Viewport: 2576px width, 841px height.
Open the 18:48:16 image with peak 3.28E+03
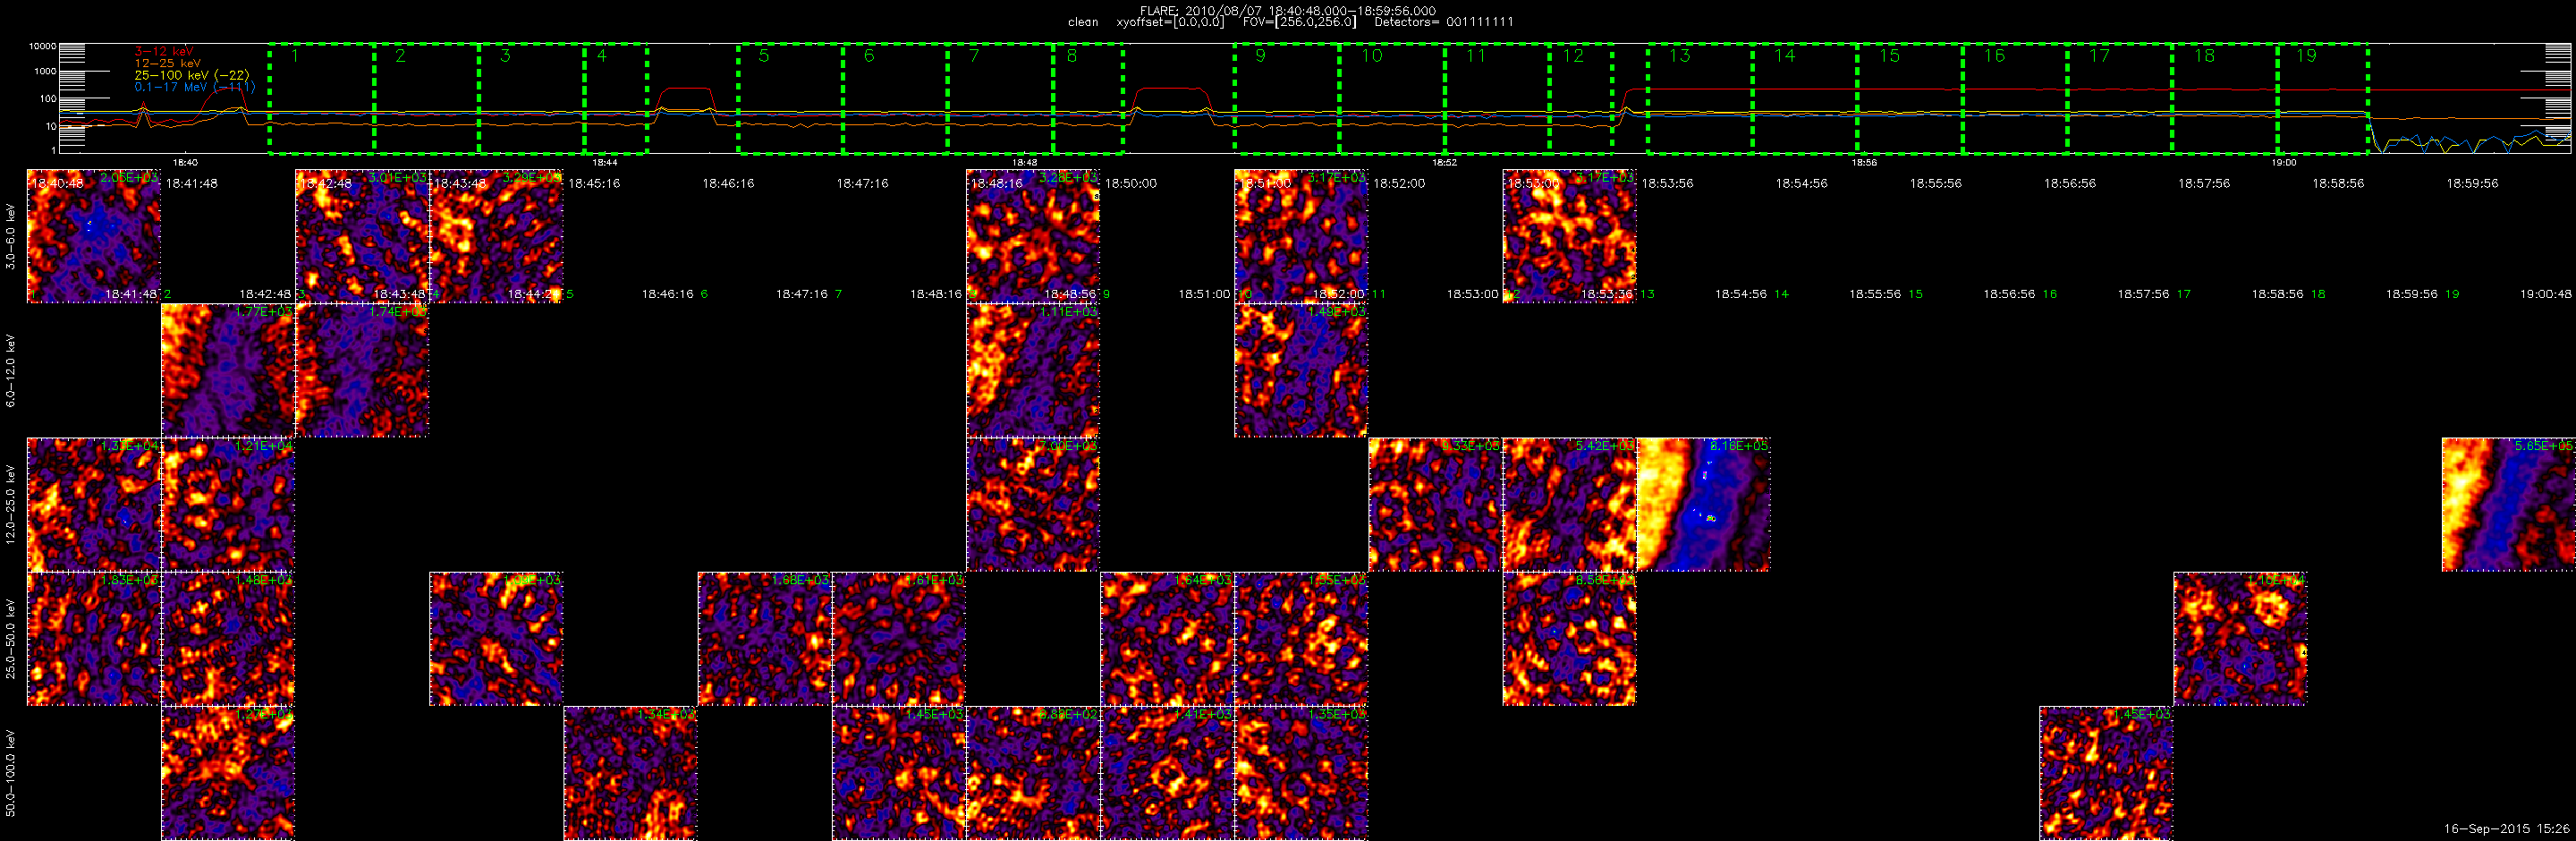[1033, 236]
